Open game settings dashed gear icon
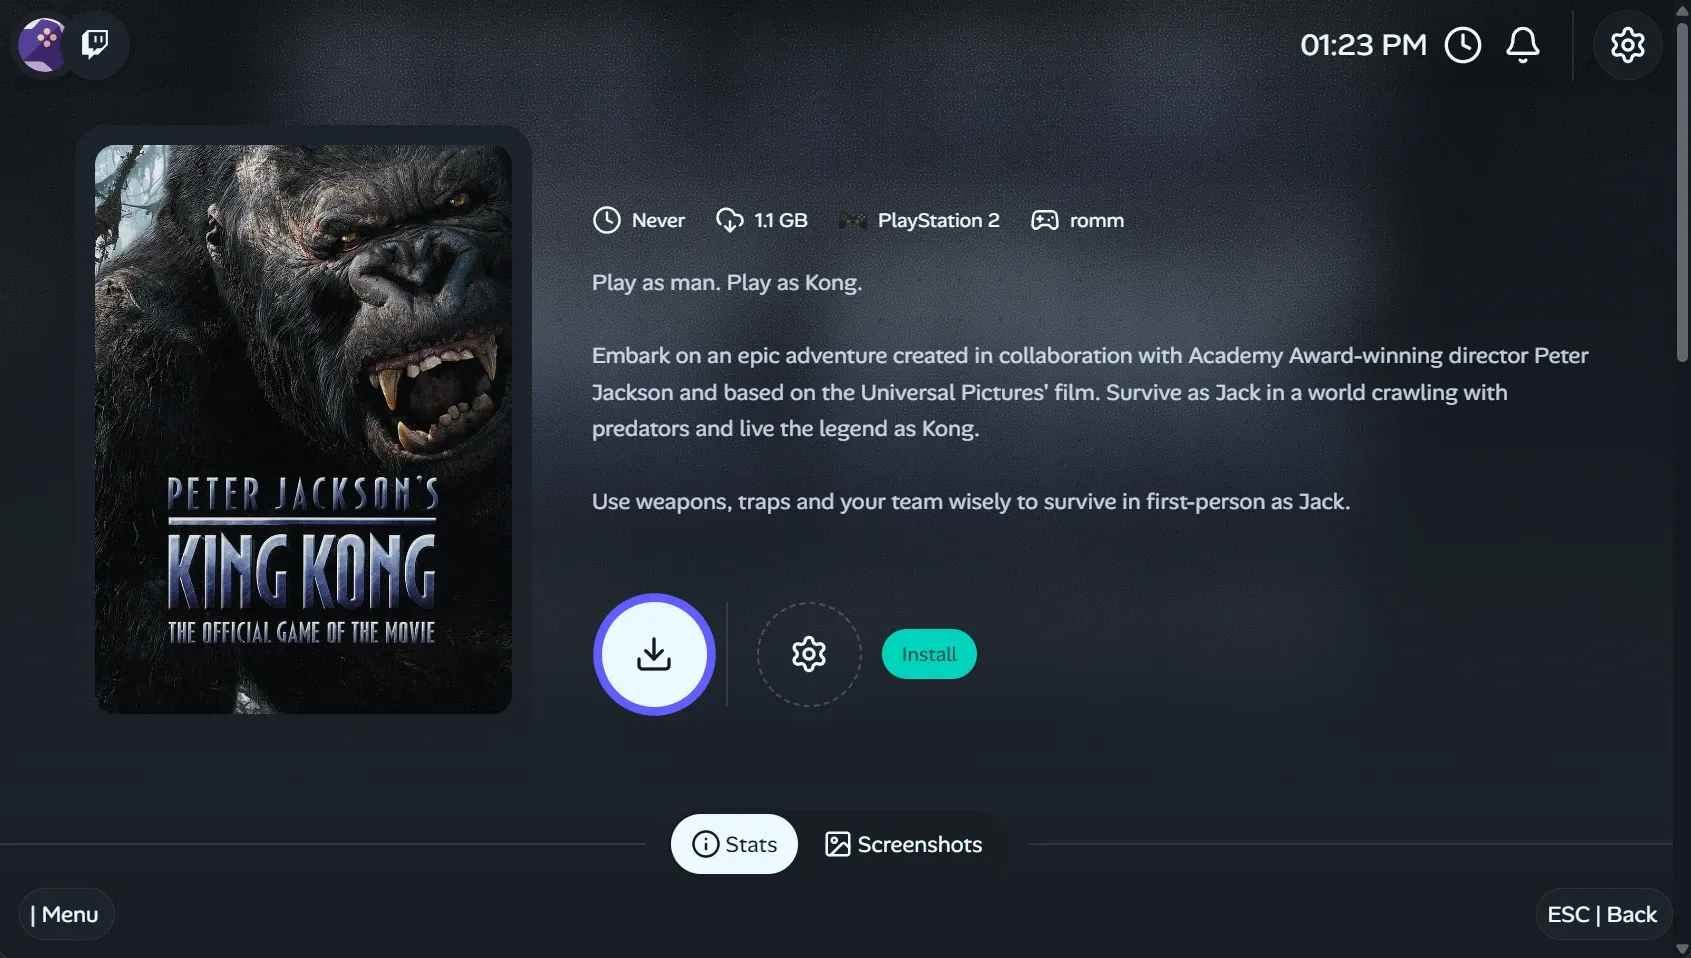 point(809,654)
